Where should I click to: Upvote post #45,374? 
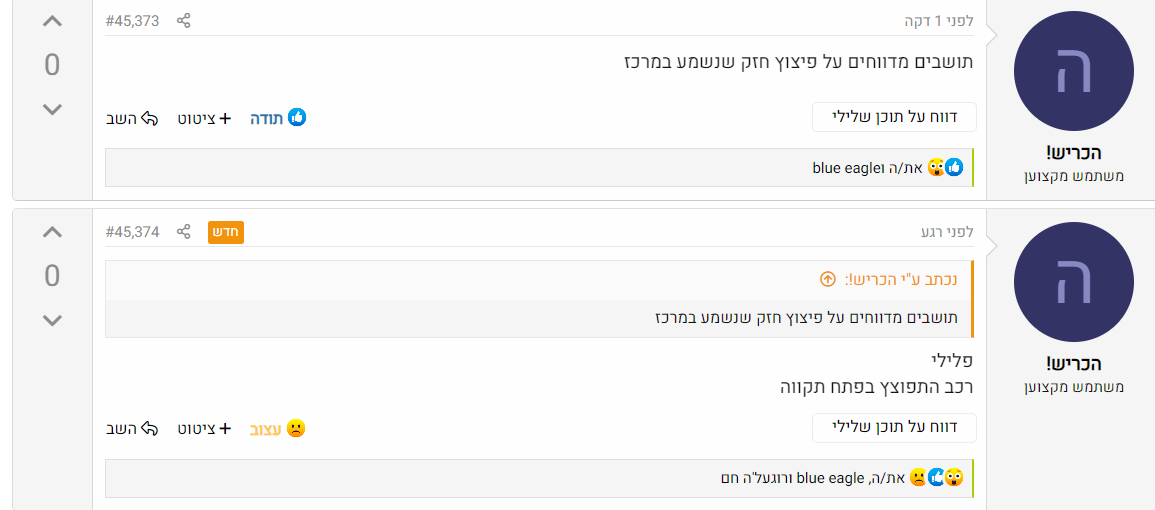52,233
